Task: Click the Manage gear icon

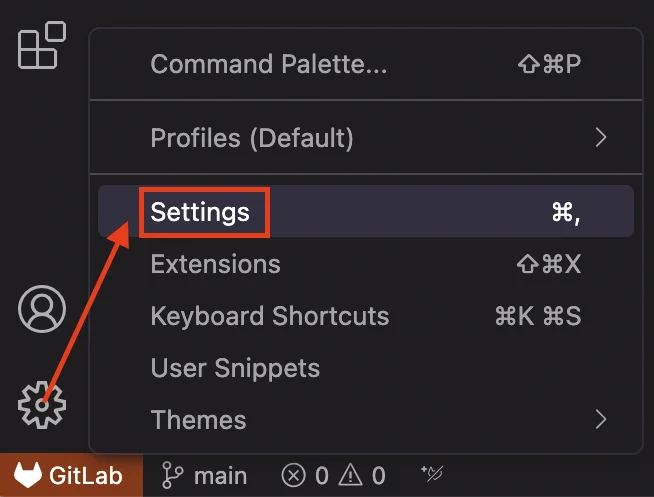Action: [42, 405]
